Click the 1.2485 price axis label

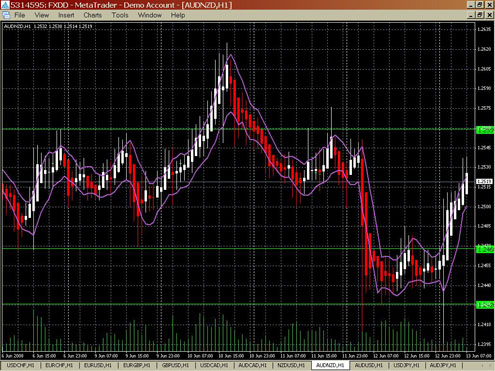pos(484,226)
